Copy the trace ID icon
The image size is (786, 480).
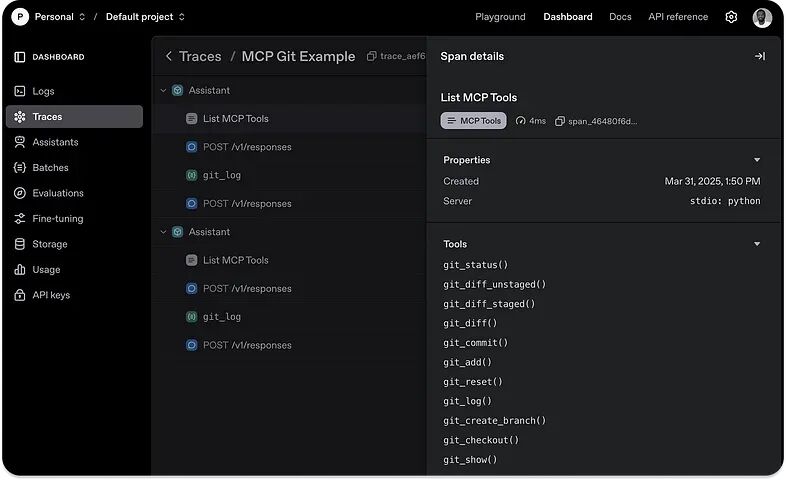(x=371, y=56)
